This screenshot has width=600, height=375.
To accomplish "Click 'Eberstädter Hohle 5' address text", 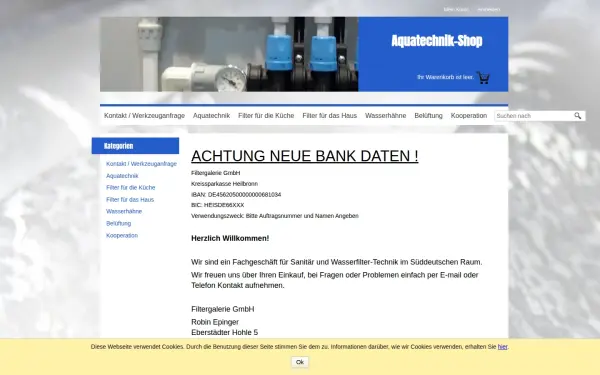I will point(225,333).
